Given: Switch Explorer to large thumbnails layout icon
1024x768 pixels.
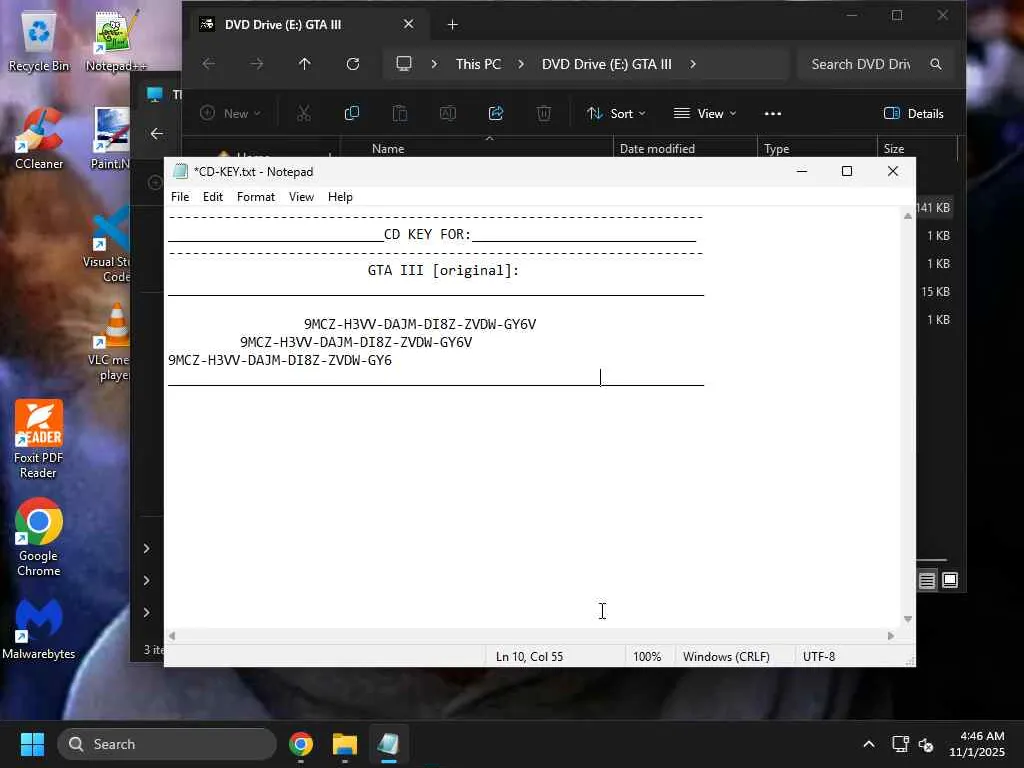Looking at the screenshot, I should [950, 580].
